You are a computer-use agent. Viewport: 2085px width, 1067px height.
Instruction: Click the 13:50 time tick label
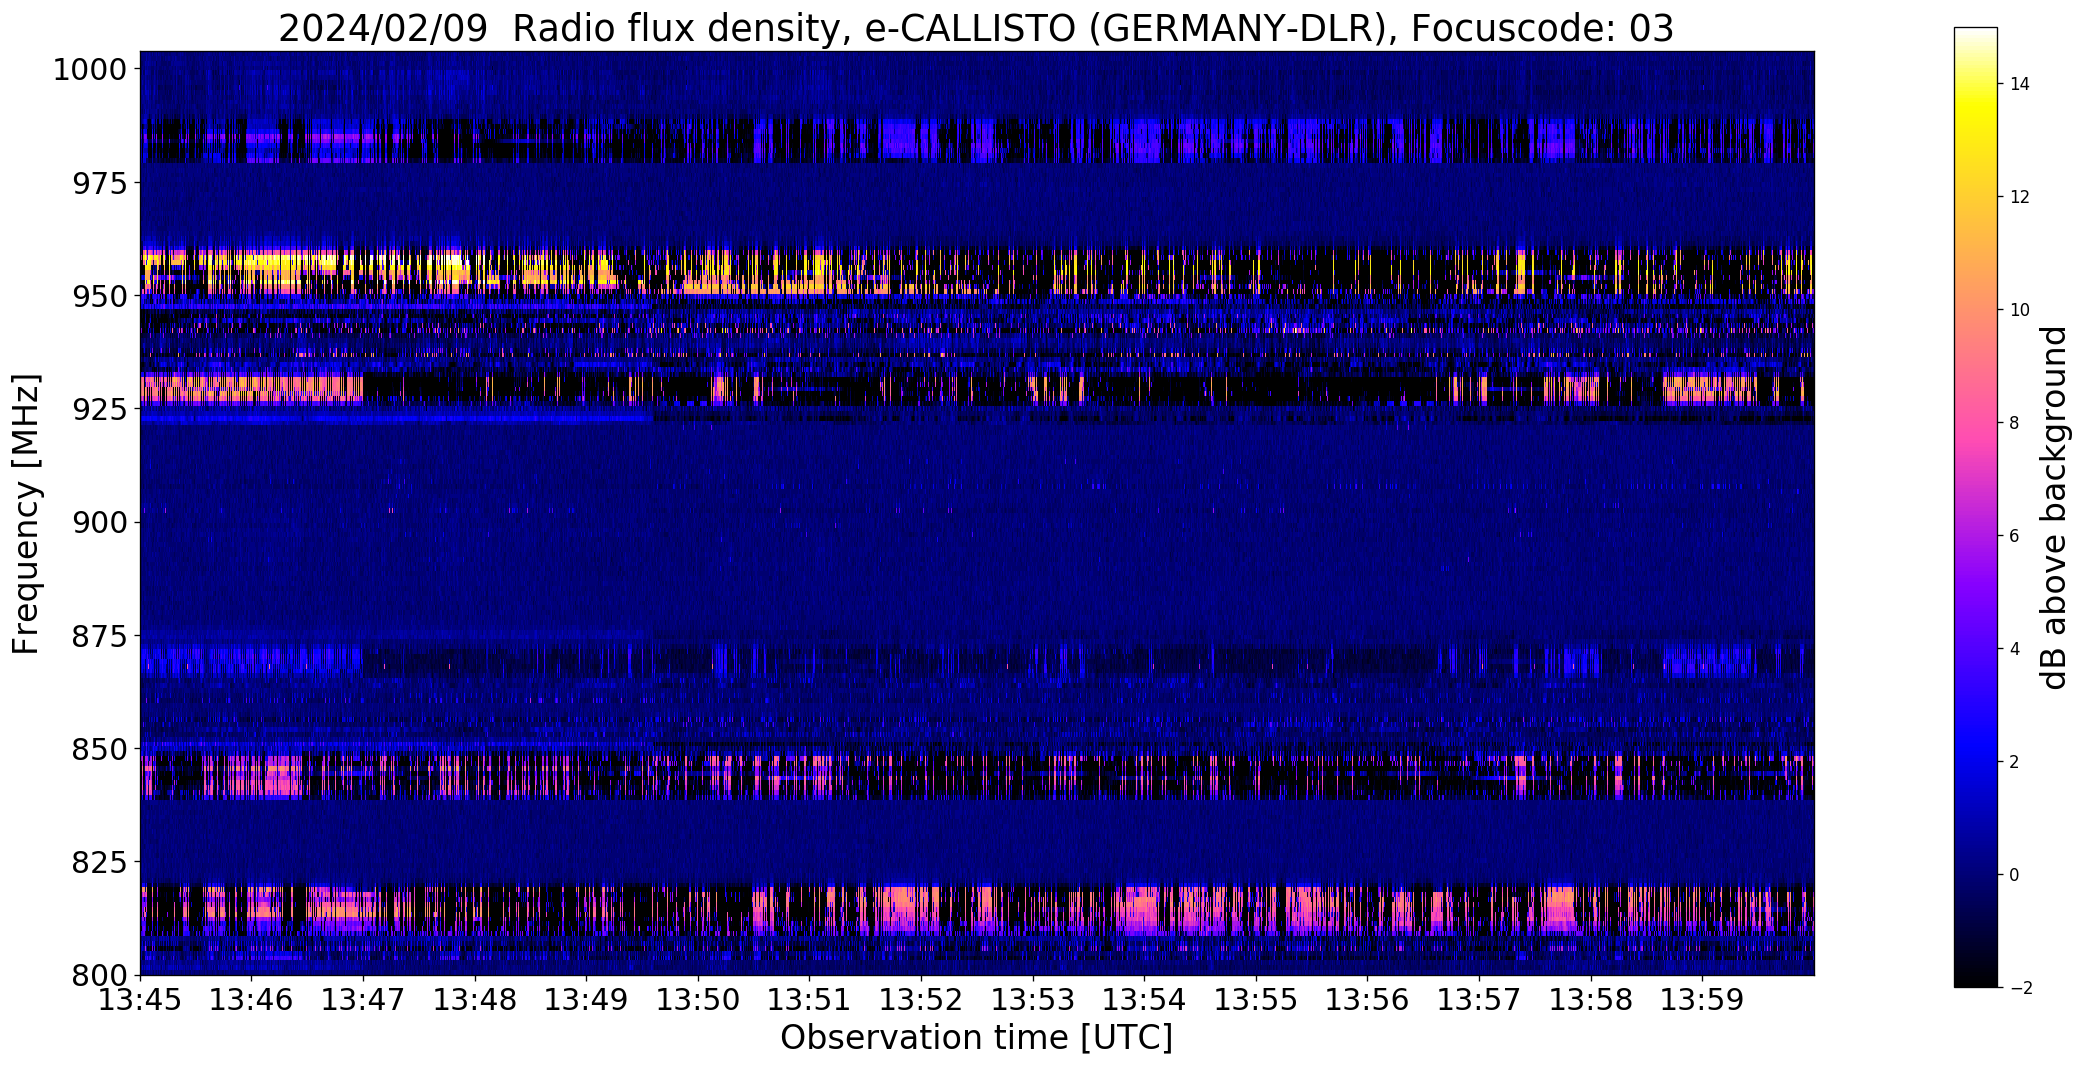pos(698,1000)
